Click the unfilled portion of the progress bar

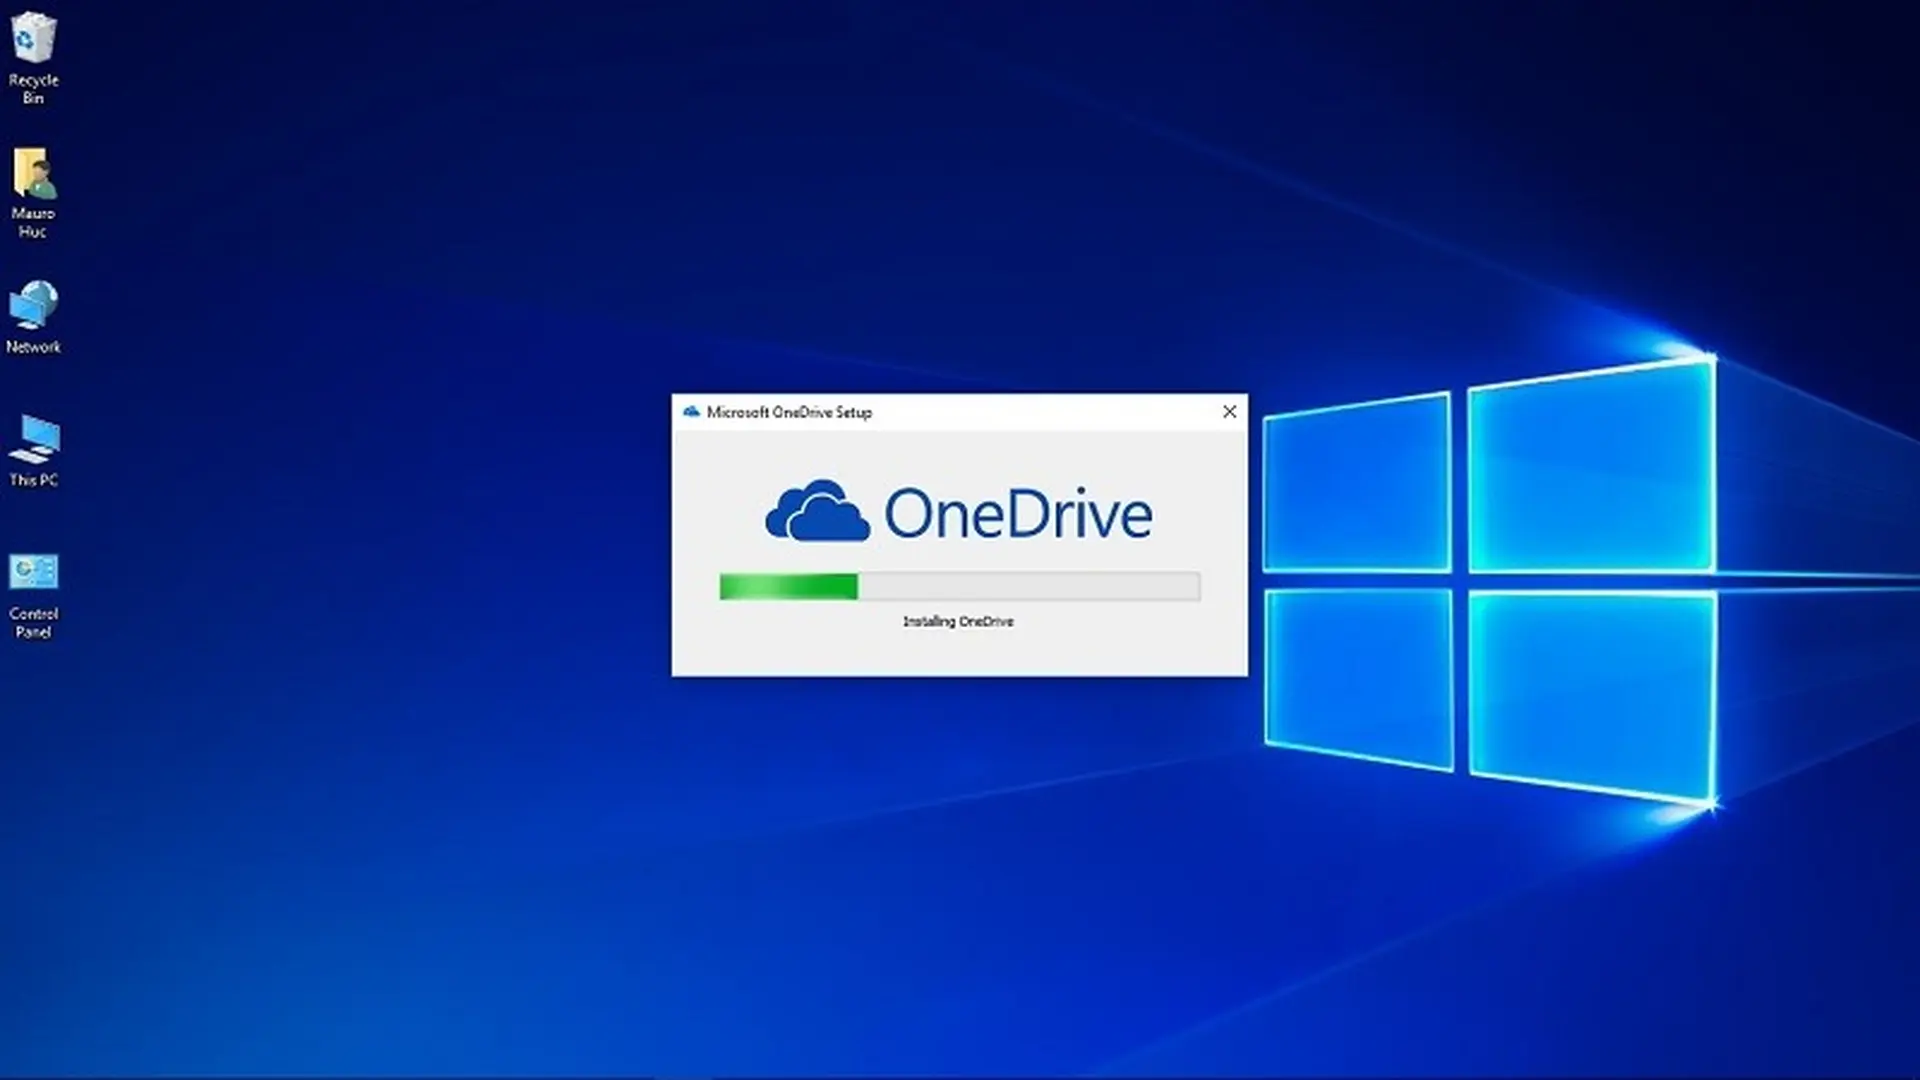pyautogui.click(x=1030, y=586)
